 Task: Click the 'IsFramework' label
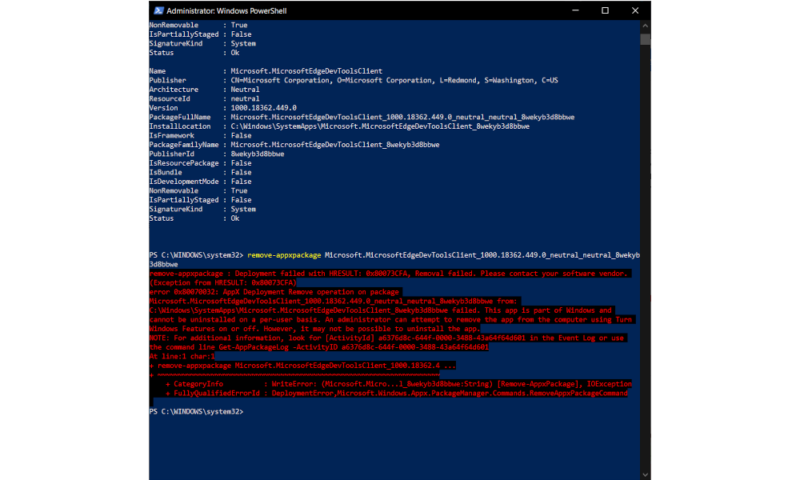click(171, 135)
